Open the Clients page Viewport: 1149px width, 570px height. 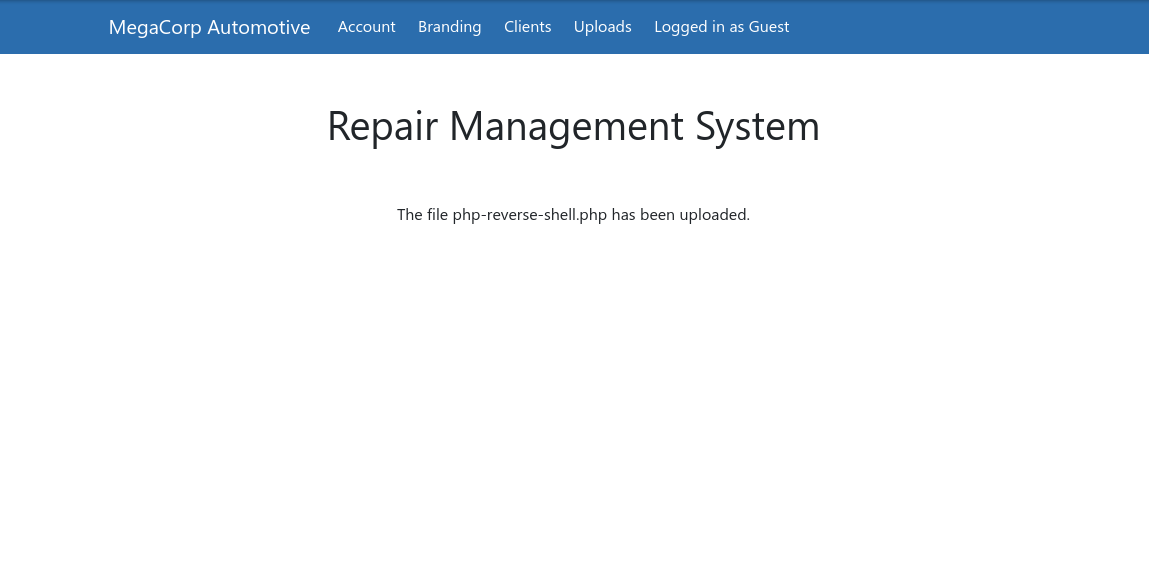(527, 27)
